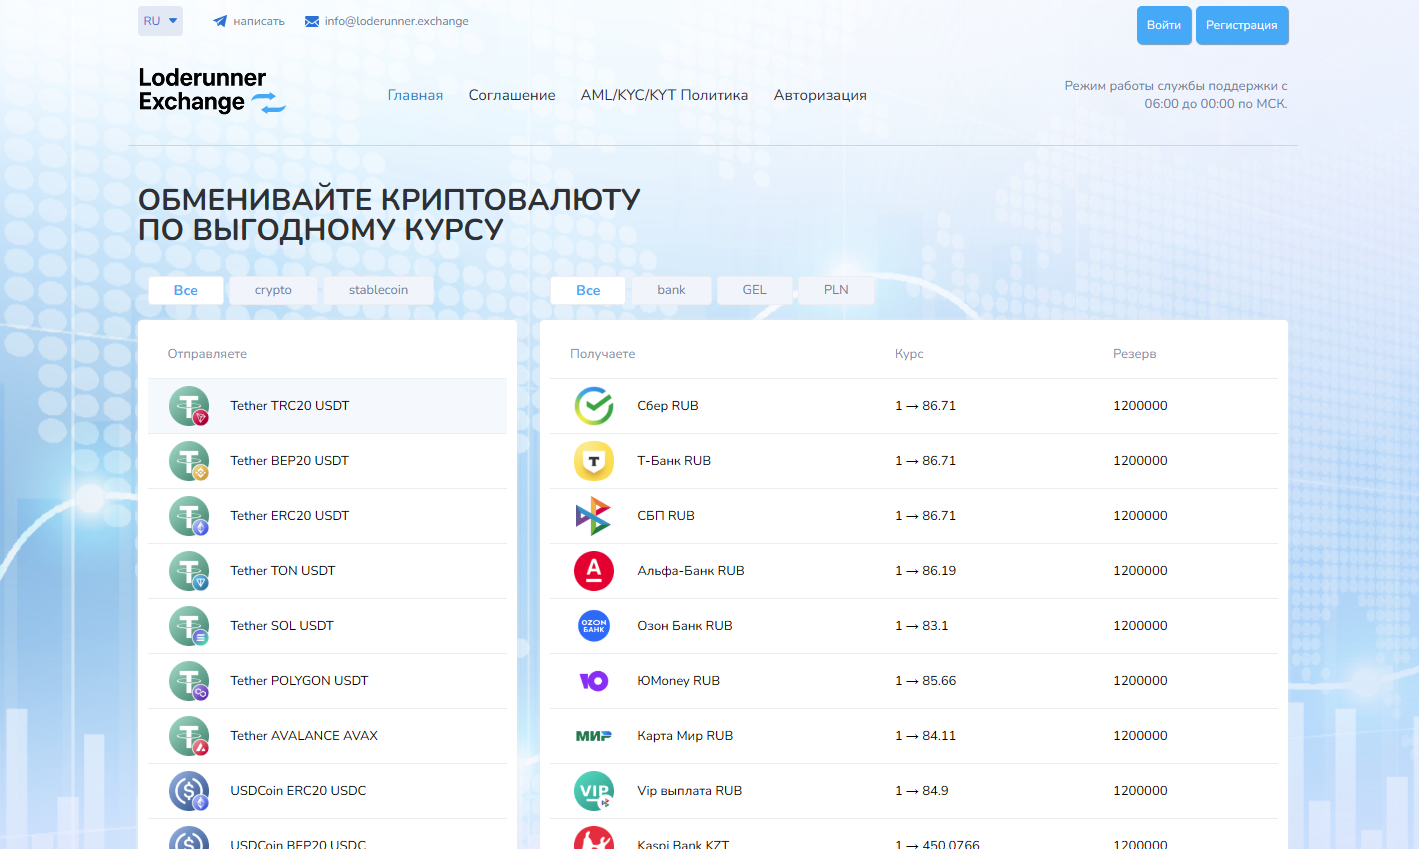Filter receive currencies by GEL tab
This screenshot has width=1419, height=849.
click(755, 290)
